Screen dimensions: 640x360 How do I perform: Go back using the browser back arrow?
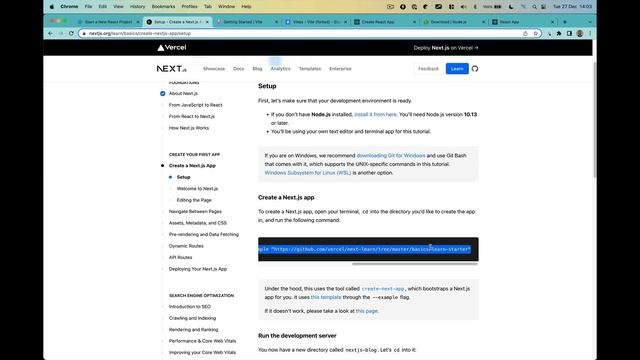[x=50, y=33]
